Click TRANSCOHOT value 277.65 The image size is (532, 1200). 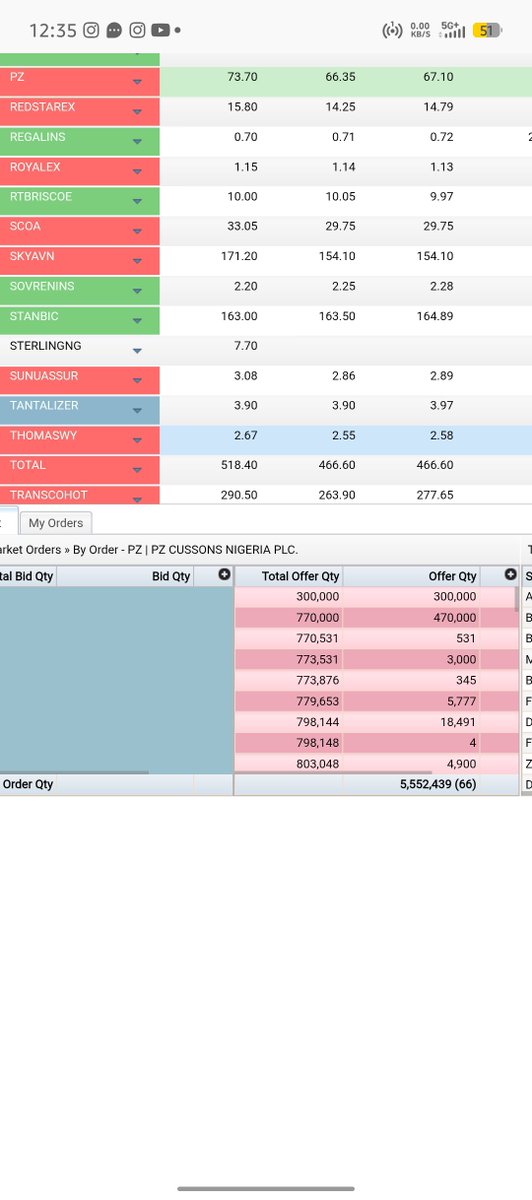(x=433, y=495)
